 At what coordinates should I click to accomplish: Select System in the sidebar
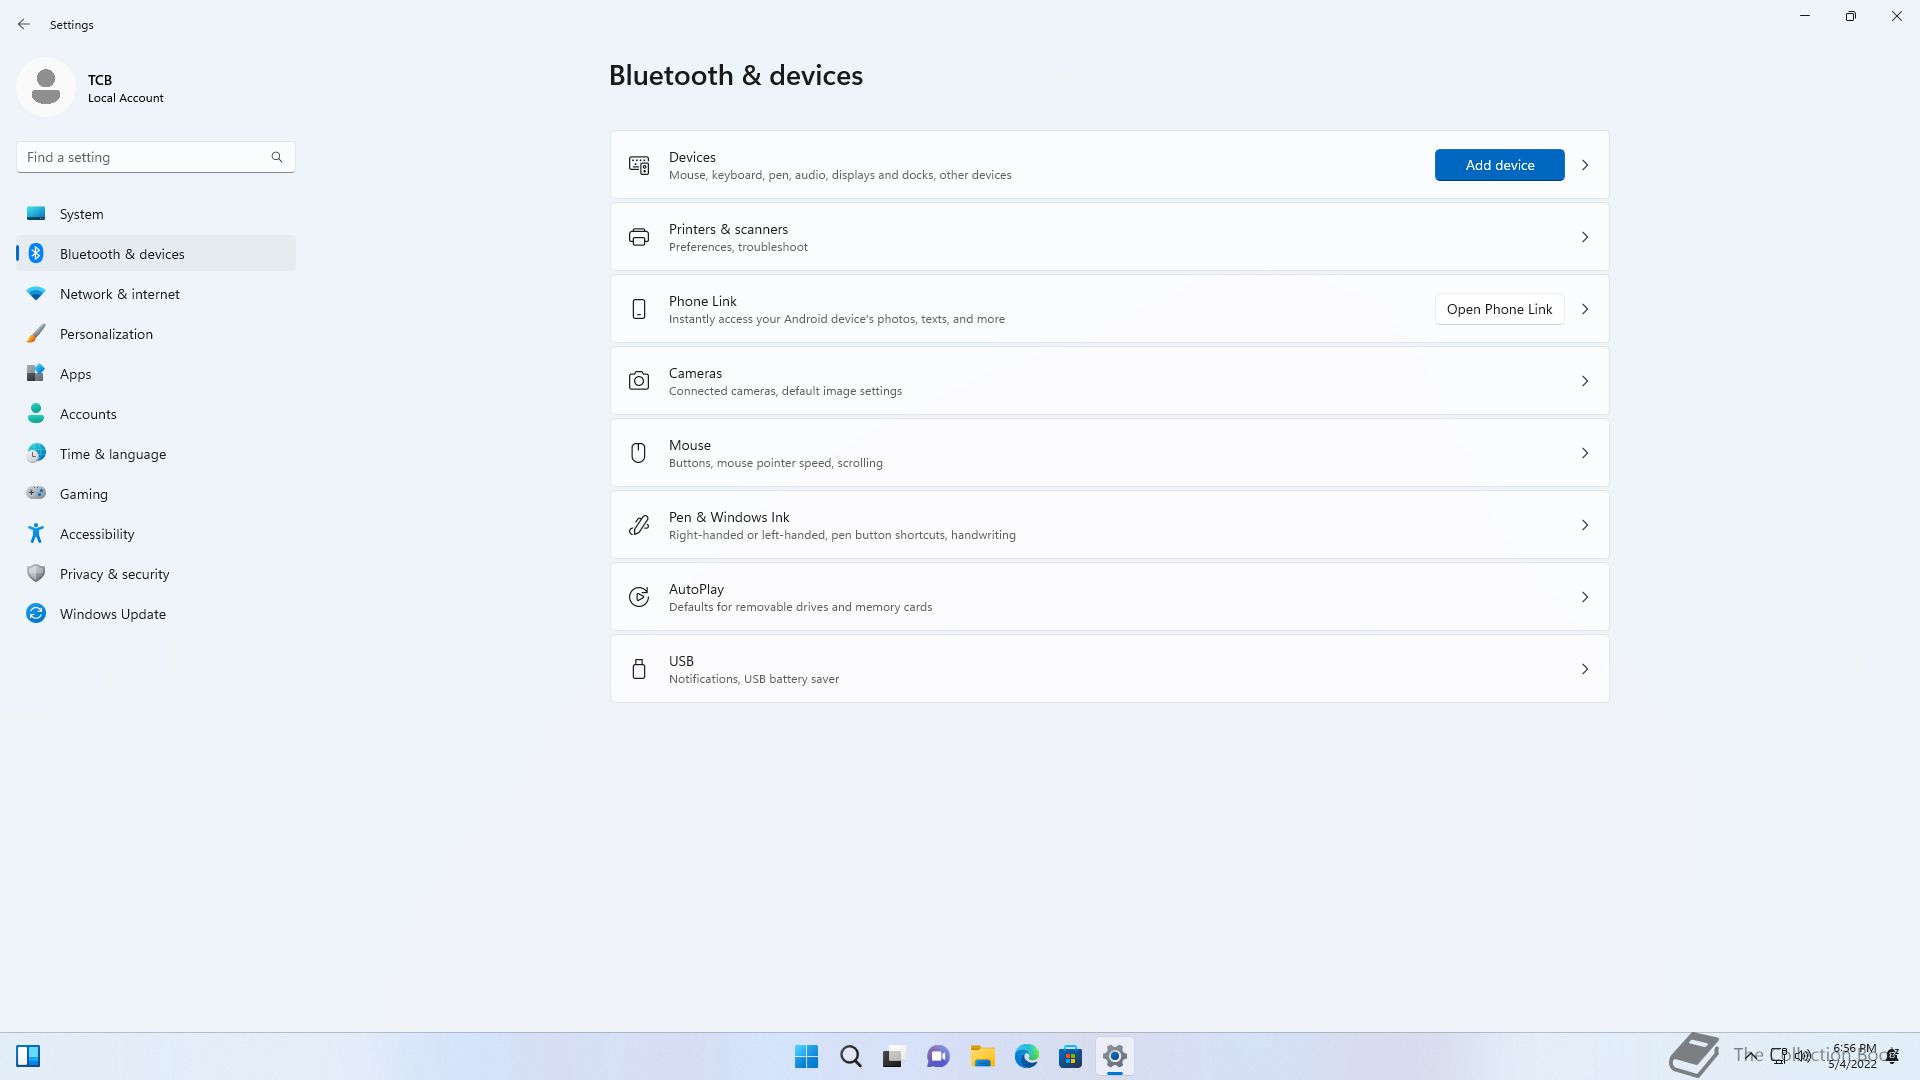click(x=156, y=214)
